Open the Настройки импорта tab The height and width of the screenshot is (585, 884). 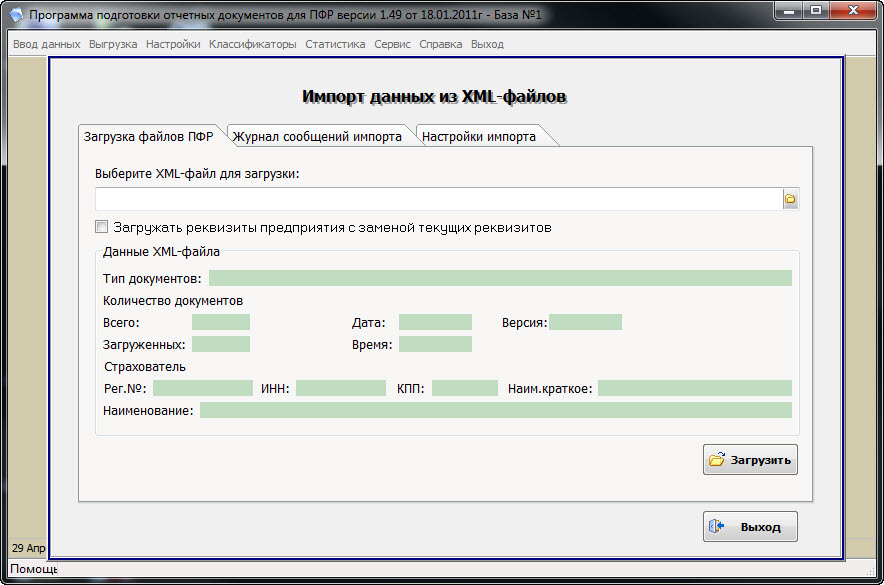(478, 137)
